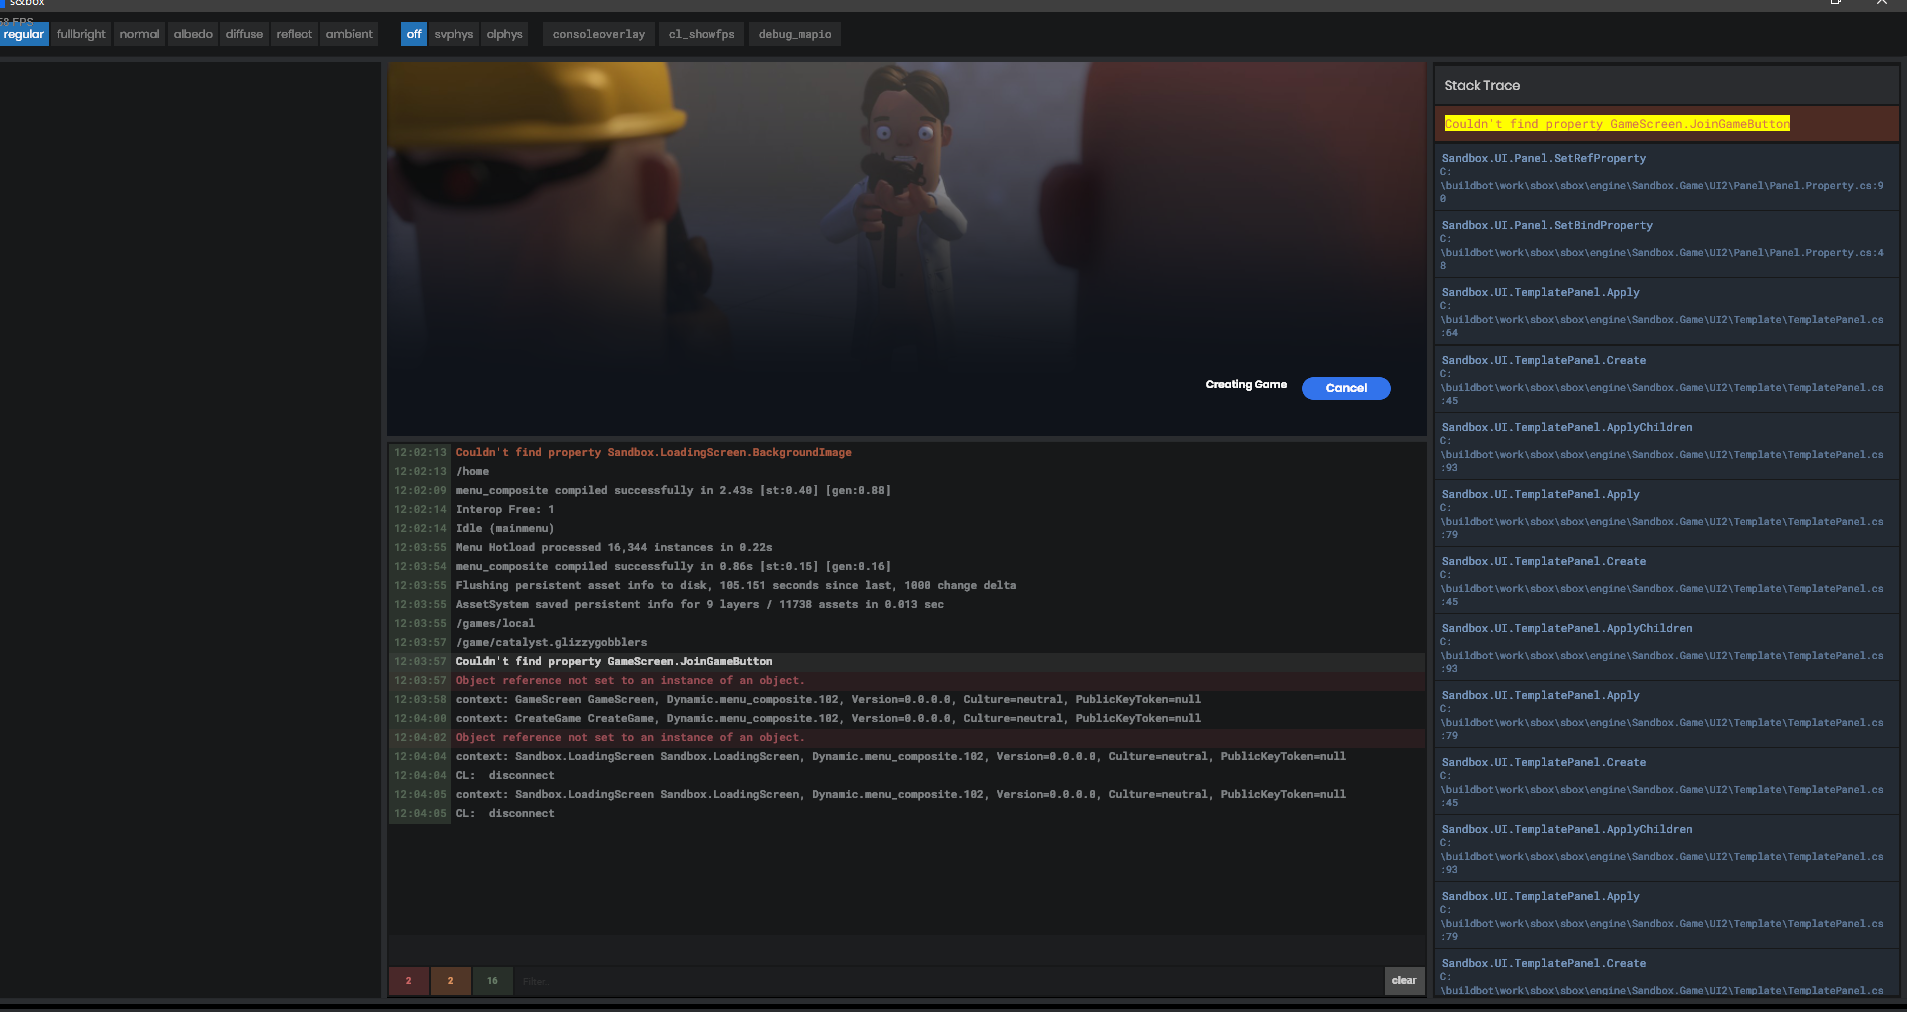This screenshot has width=1907, height=1012.
Task: Enable the cl_showfps counter
Action: 700,33
